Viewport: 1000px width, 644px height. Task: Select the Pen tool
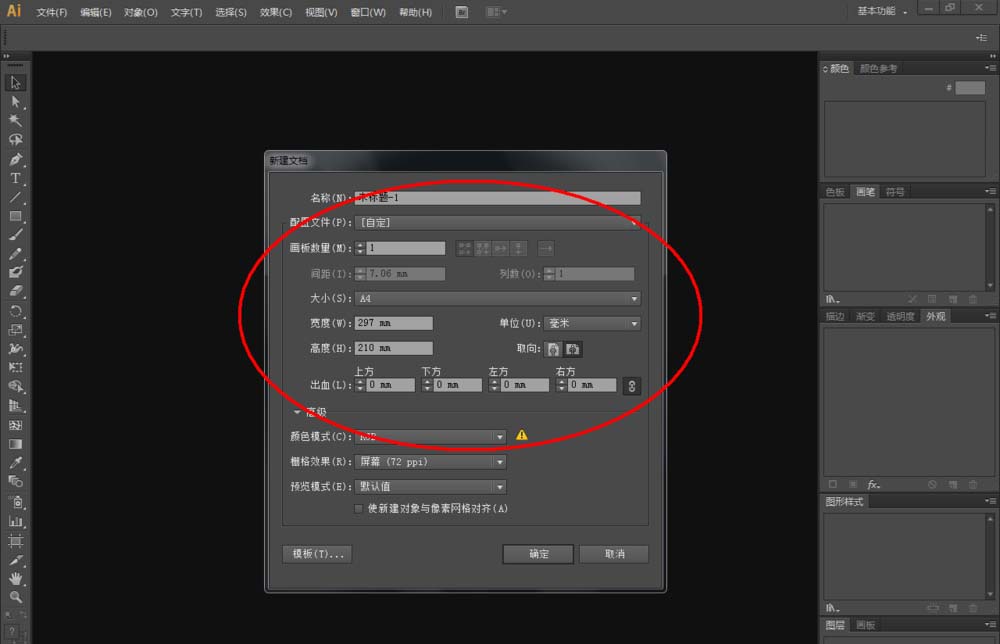15,159
